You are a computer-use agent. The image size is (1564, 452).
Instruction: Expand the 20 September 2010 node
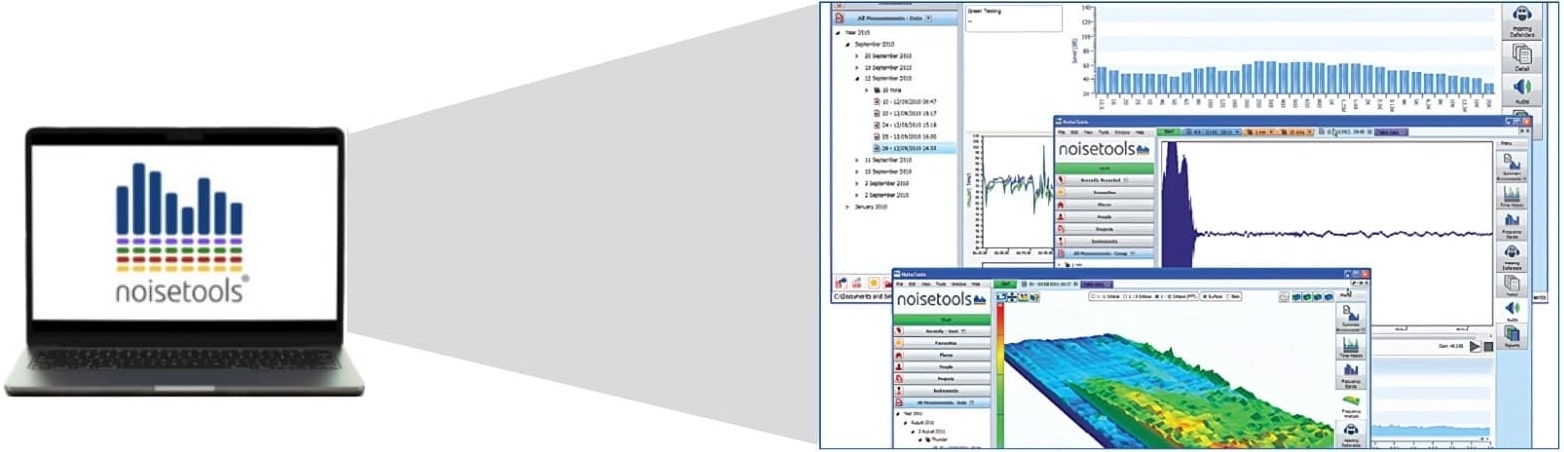click(x=857, y=56)
